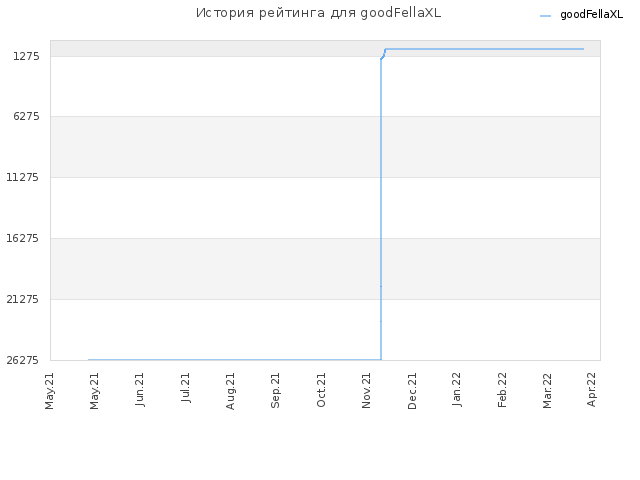Select the 1275 y-axis label
Screen dimensions: 640x480
tap(26, 56)
